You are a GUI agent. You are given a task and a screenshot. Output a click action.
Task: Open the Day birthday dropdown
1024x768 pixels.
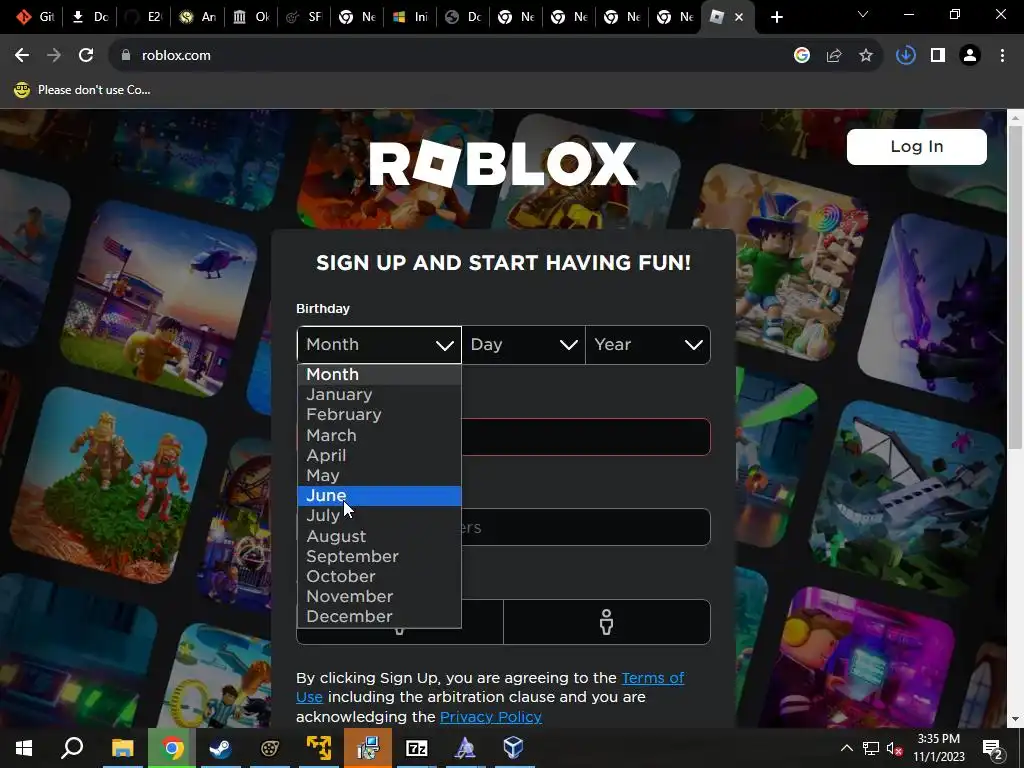point(524,345)
